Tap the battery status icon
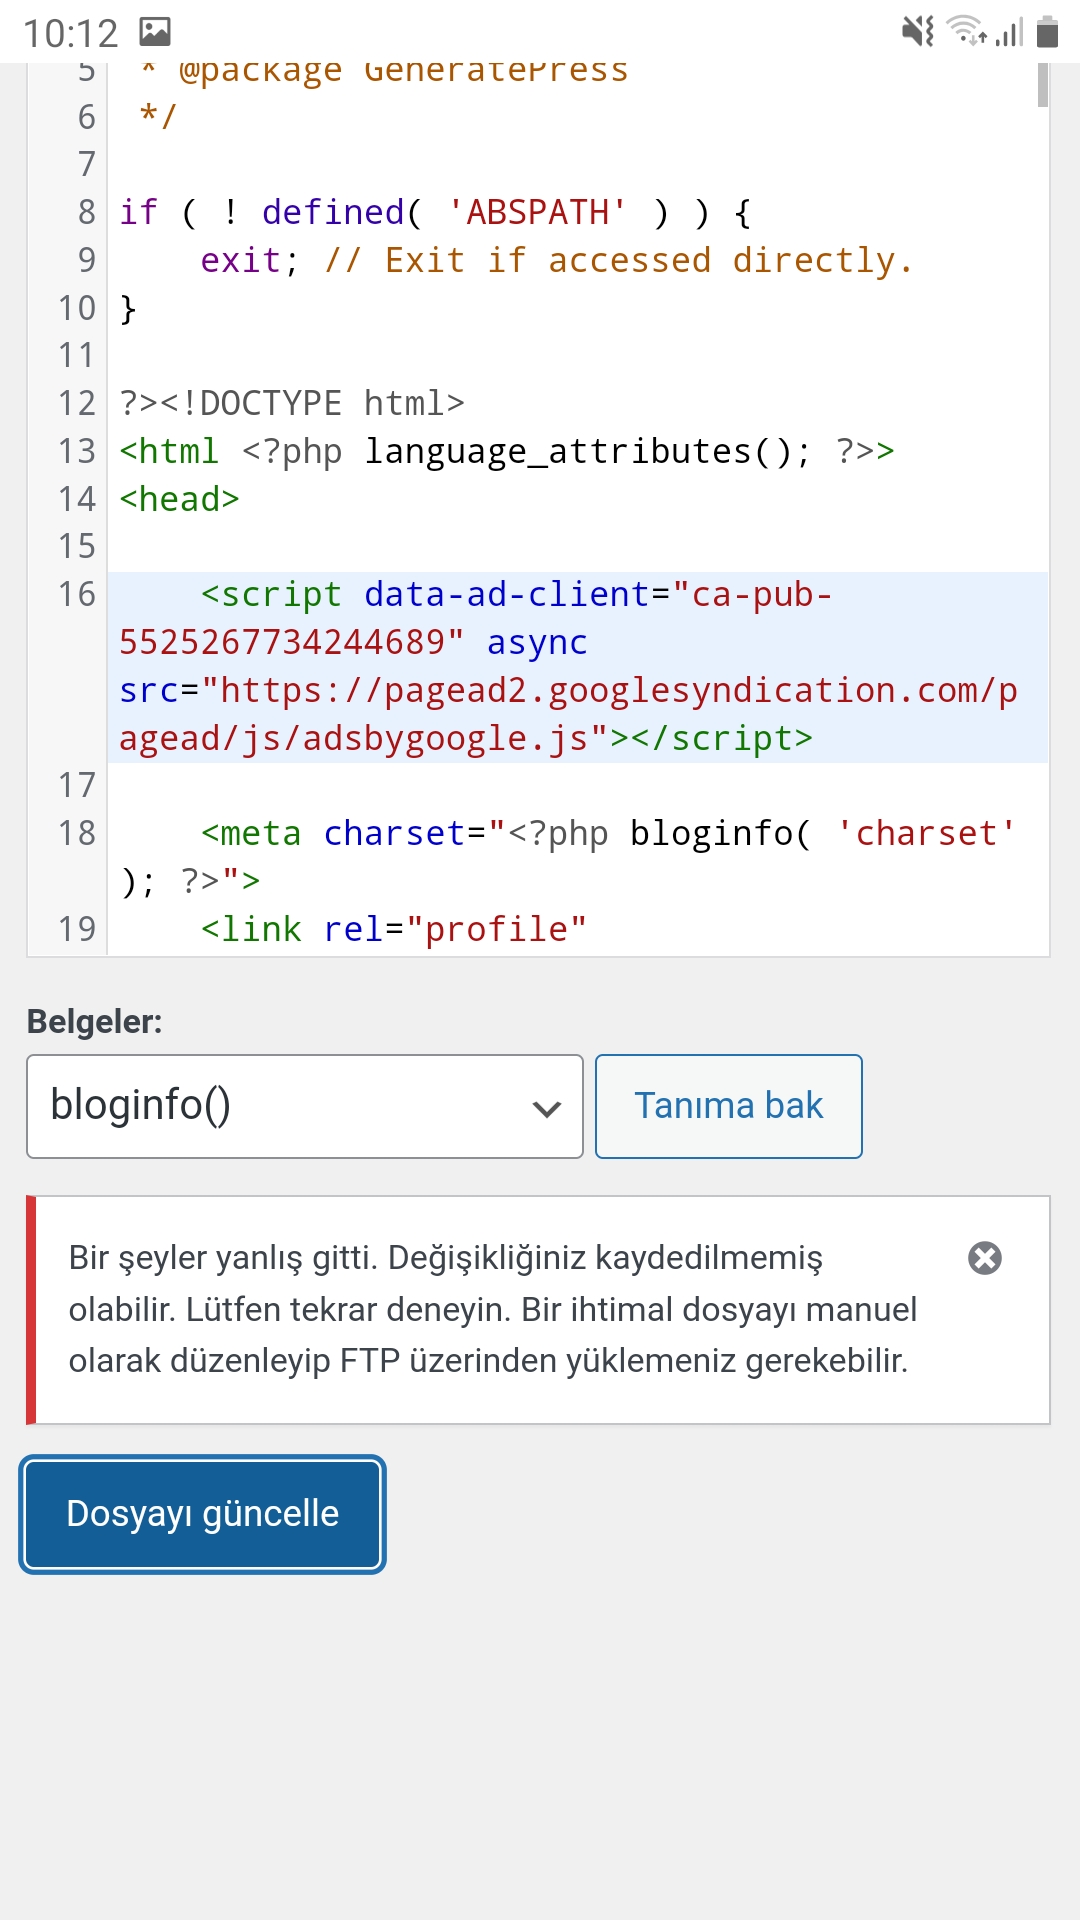 (x=1047, y=32)
